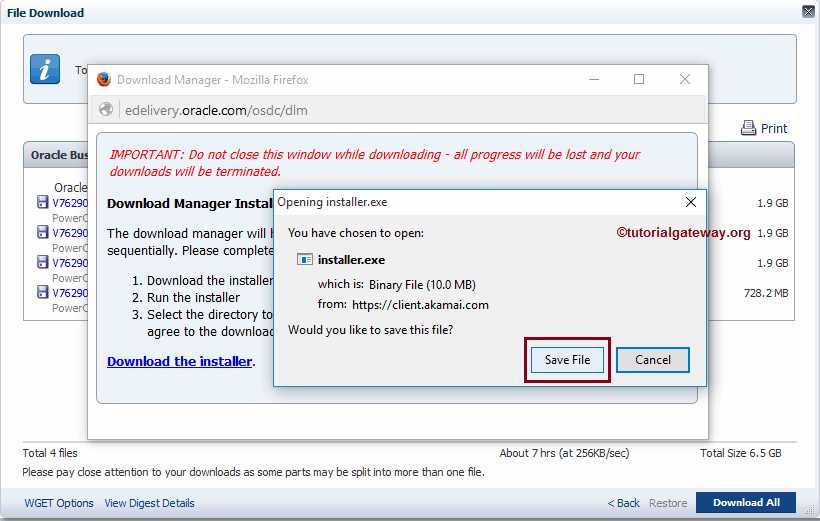
Task: Open the 'Download the installer' link
Action: pyautogui.click(x=179, y=361)
